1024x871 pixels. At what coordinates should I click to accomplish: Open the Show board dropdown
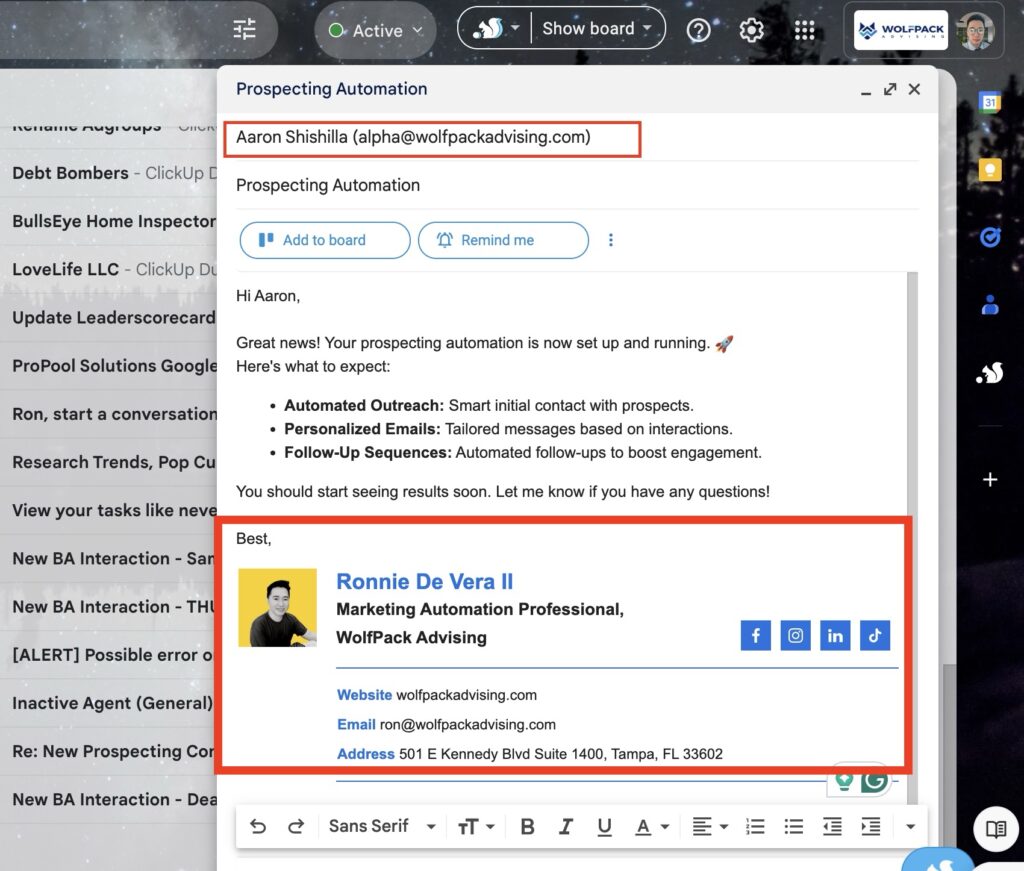tap(596, 29)
